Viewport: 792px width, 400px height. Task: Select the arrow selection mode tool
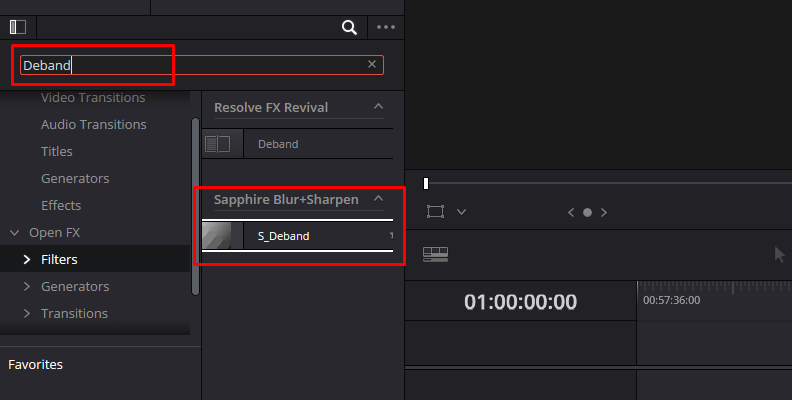tap(779, 255)
